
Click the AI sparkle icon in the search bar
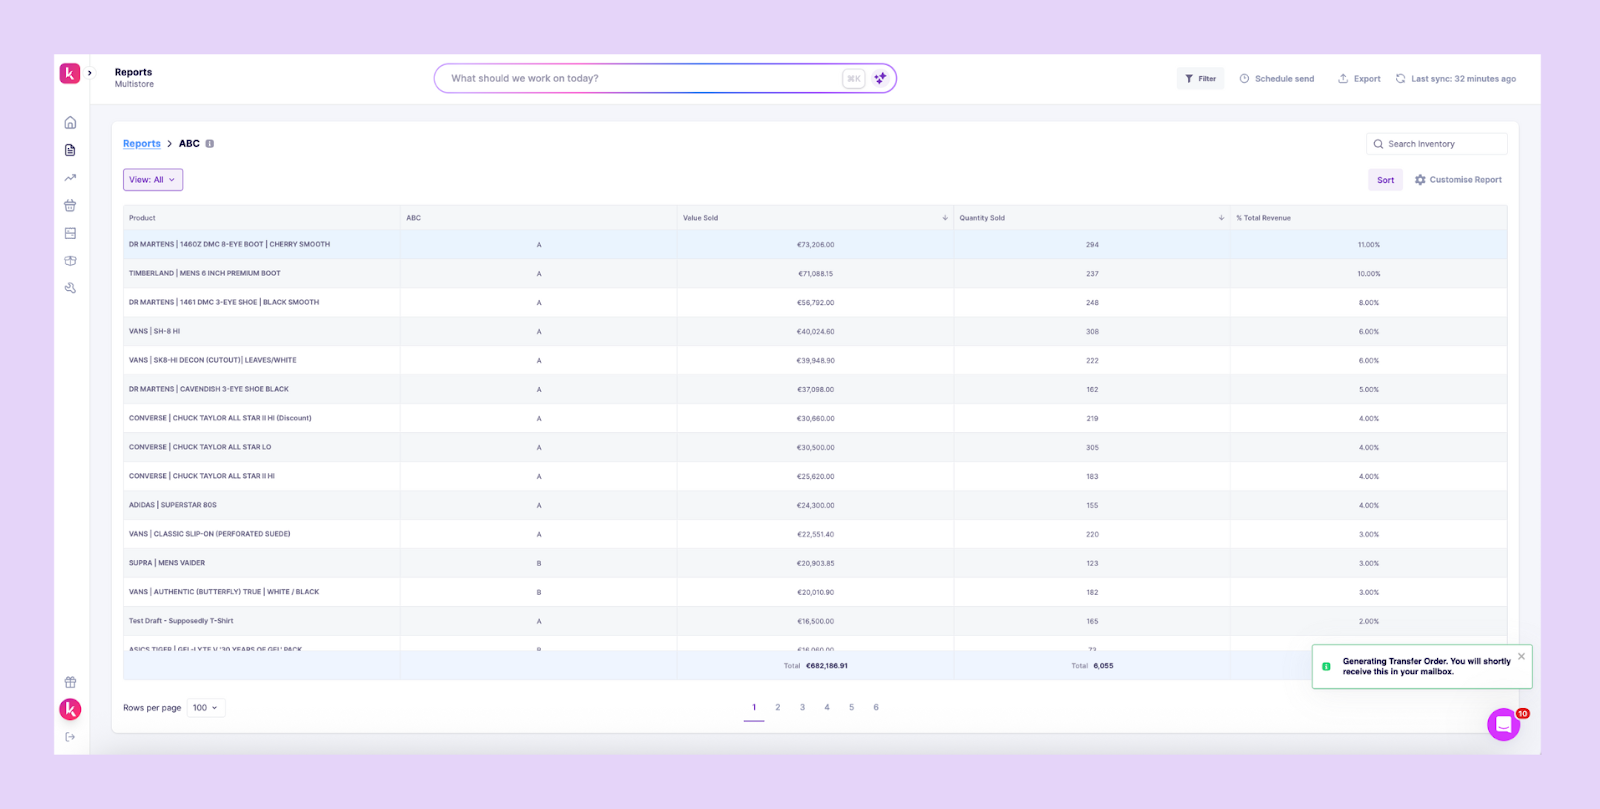880,78
